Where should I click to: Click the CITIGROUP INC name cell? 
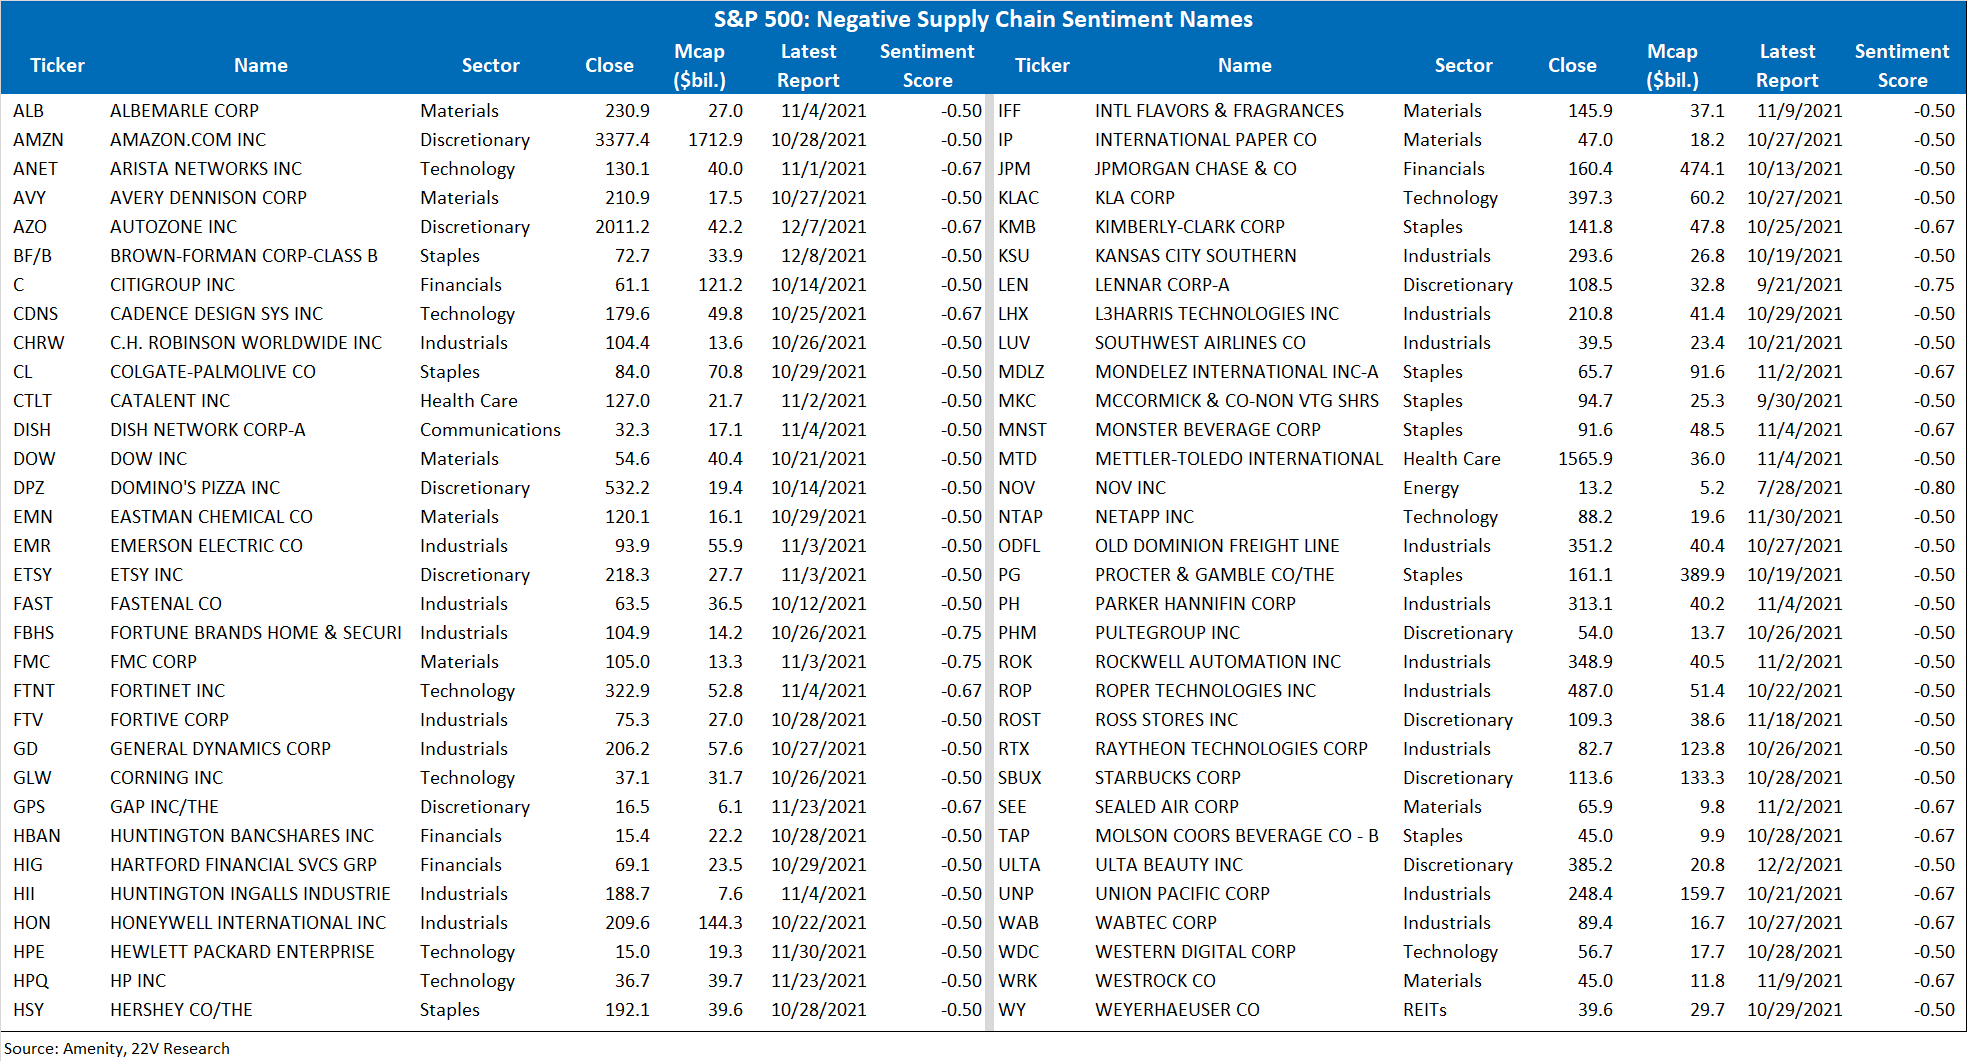(x=172, y=285)
